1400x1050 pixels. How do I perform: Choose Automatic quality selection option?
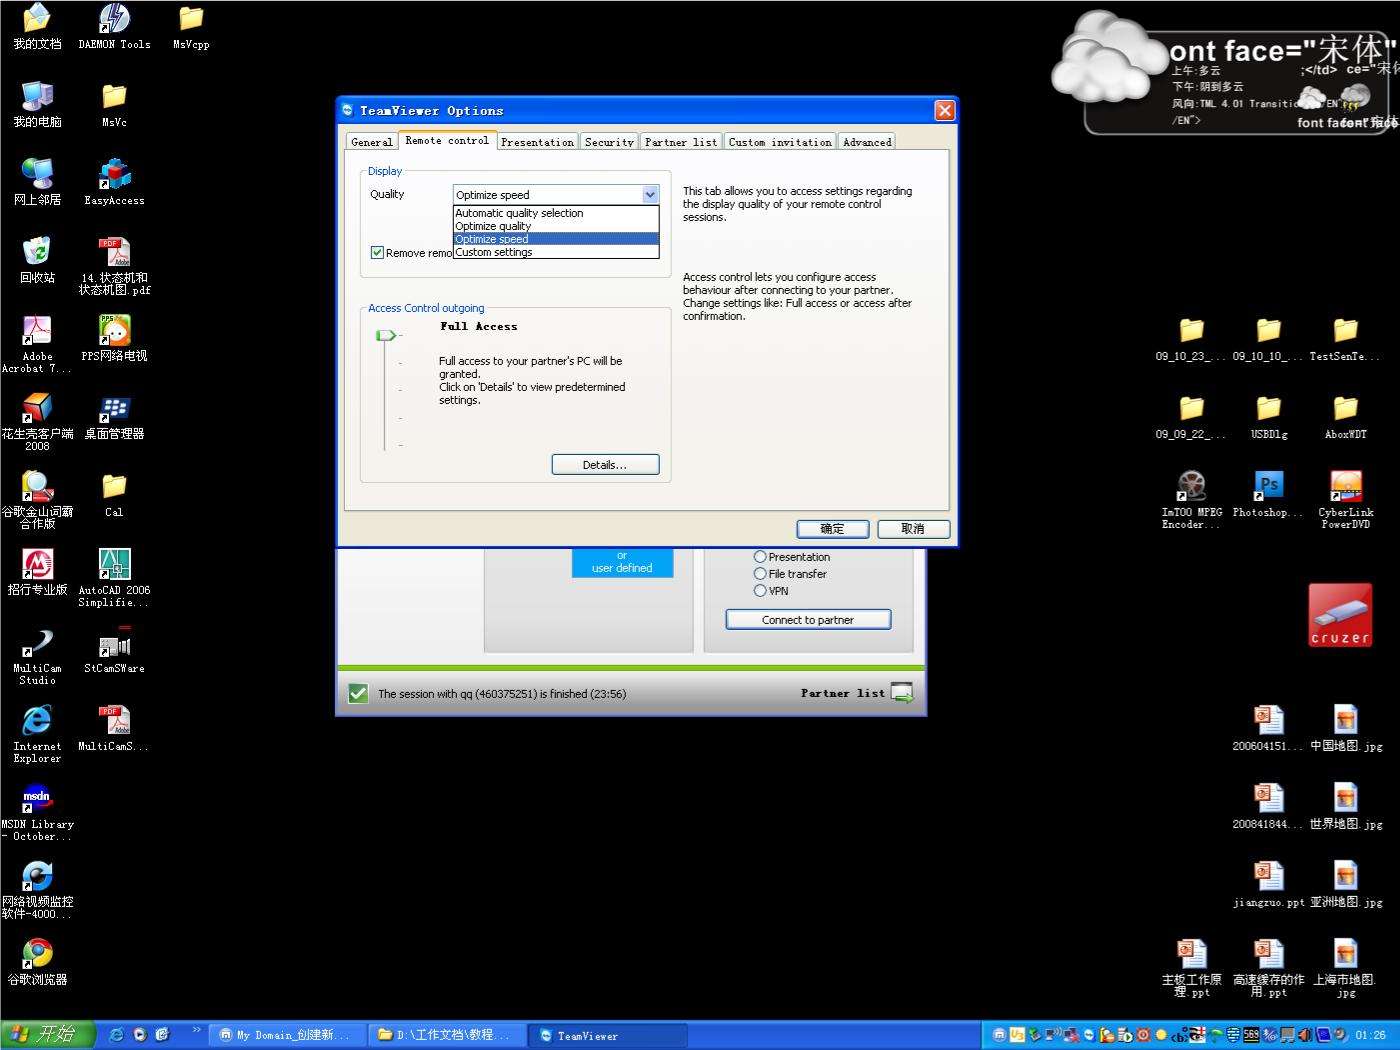click(556, 213)
